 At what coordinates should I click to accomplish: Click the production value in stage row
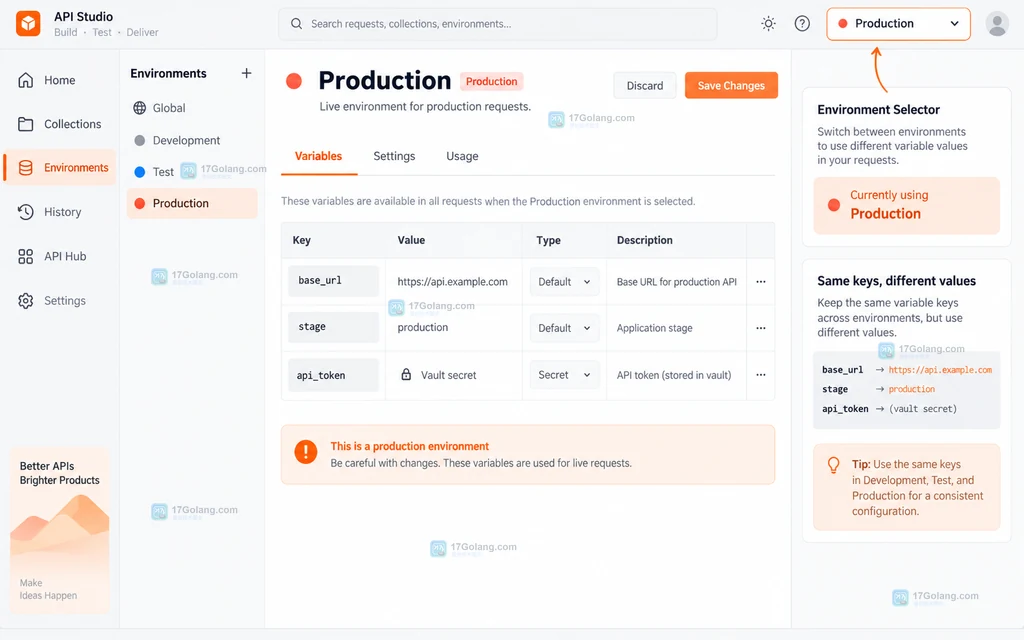(423, 327)
